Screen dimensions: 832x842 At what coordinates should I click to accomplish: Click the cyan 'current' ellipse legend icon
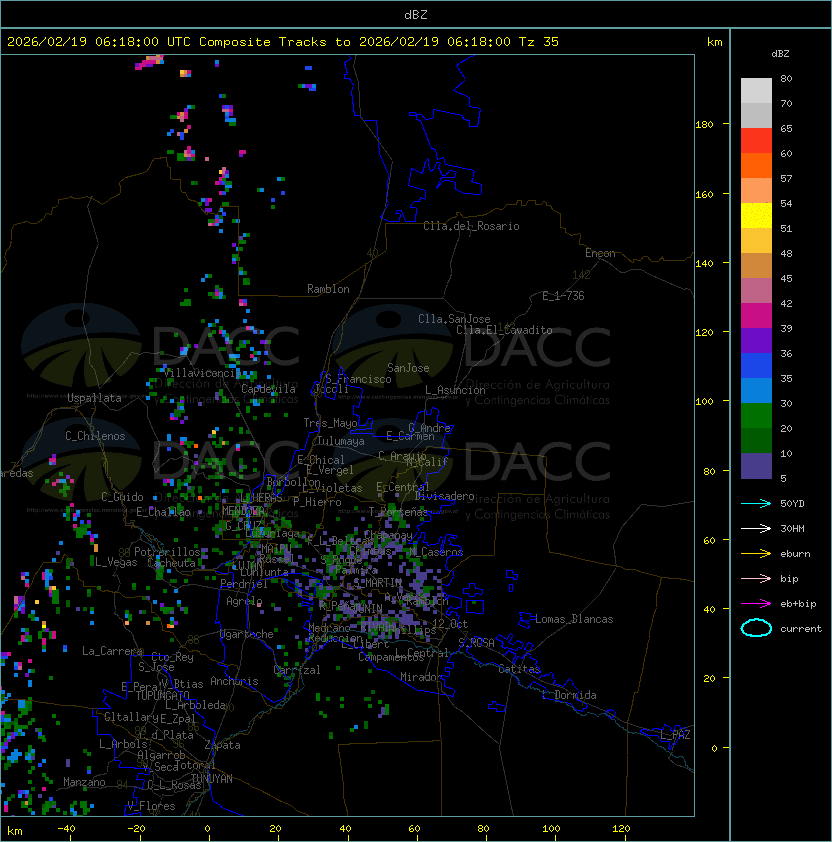pos(756,628)
